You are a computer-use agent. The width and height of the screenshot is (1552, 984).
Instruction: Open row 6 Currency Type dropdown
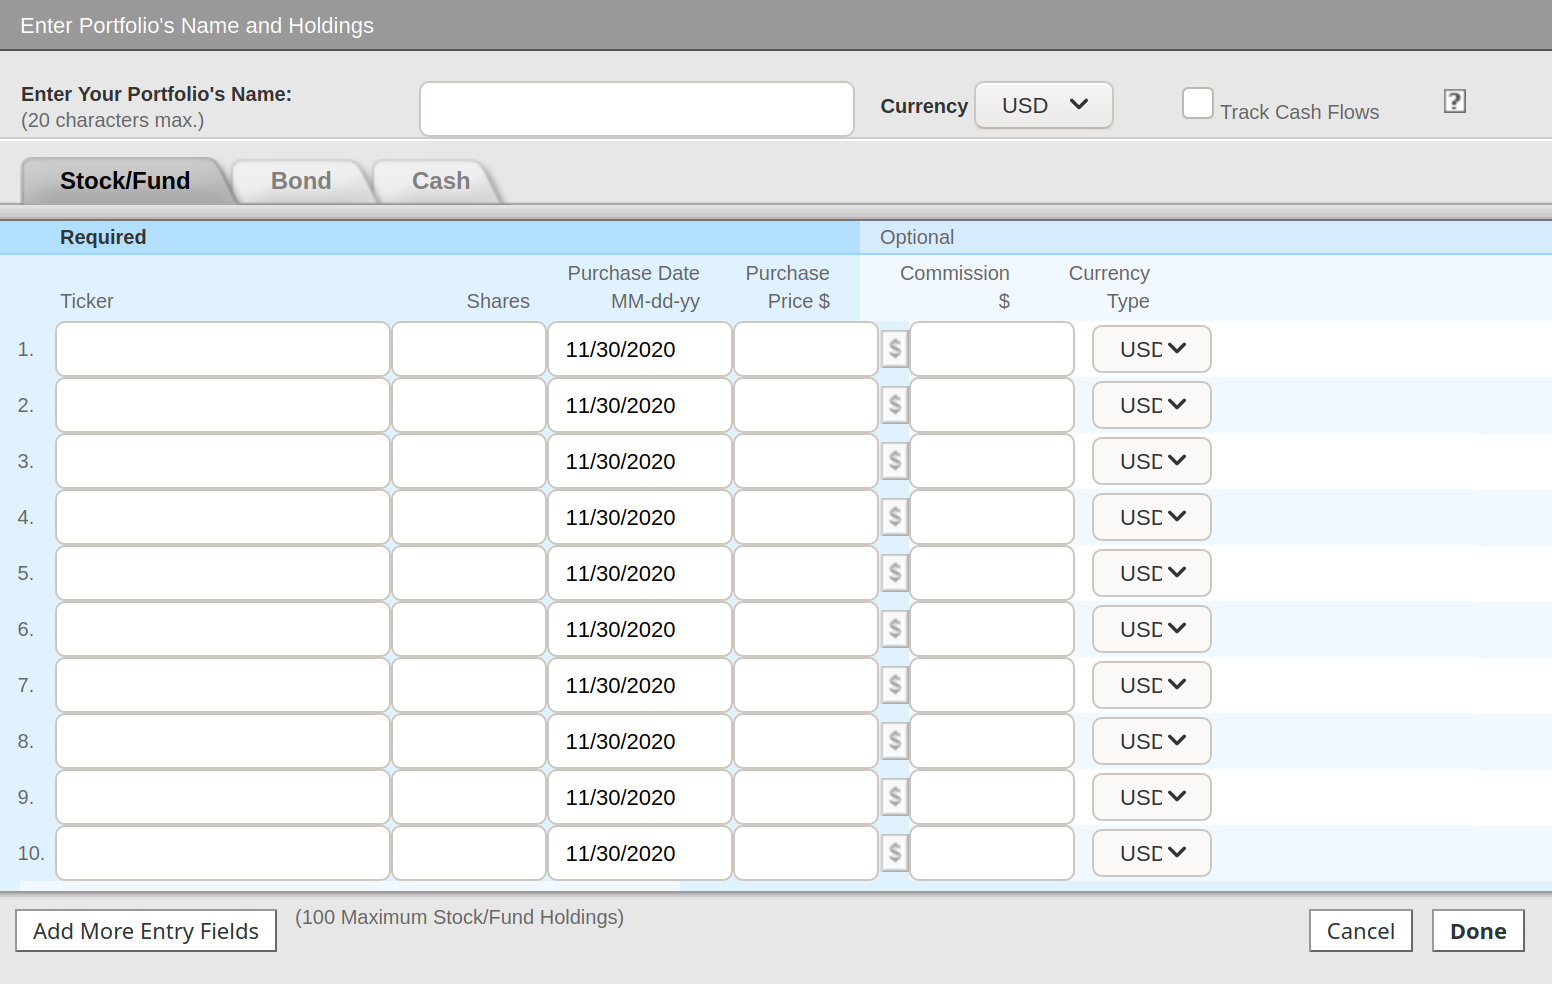coord(1152,629)
